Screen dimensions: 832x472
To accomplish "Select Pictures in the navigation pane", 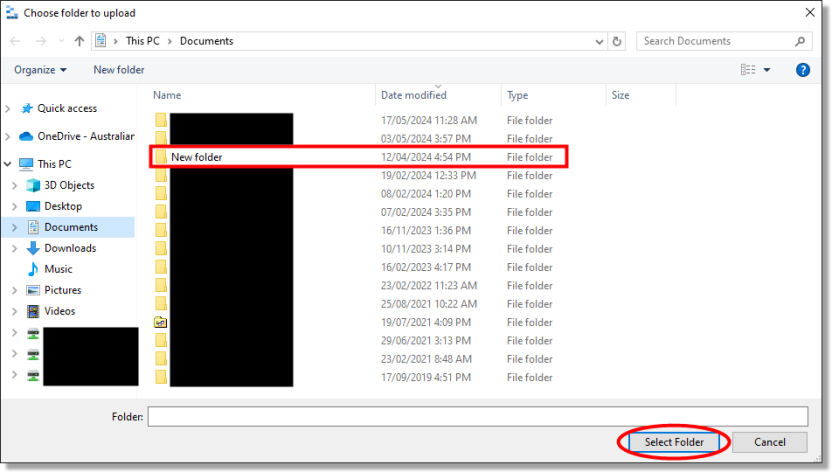I will pos(63,290).
